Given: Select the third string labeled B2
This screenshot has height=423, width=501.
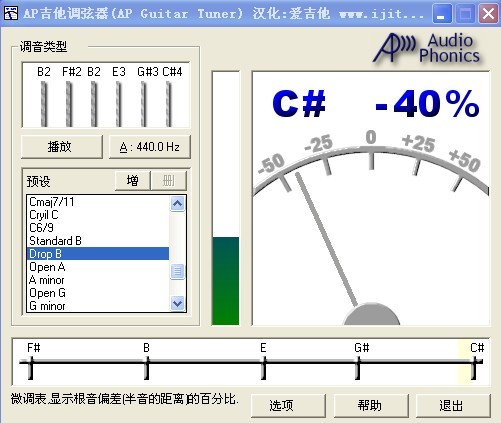Looking at the screenshot, I should [94, 104].
